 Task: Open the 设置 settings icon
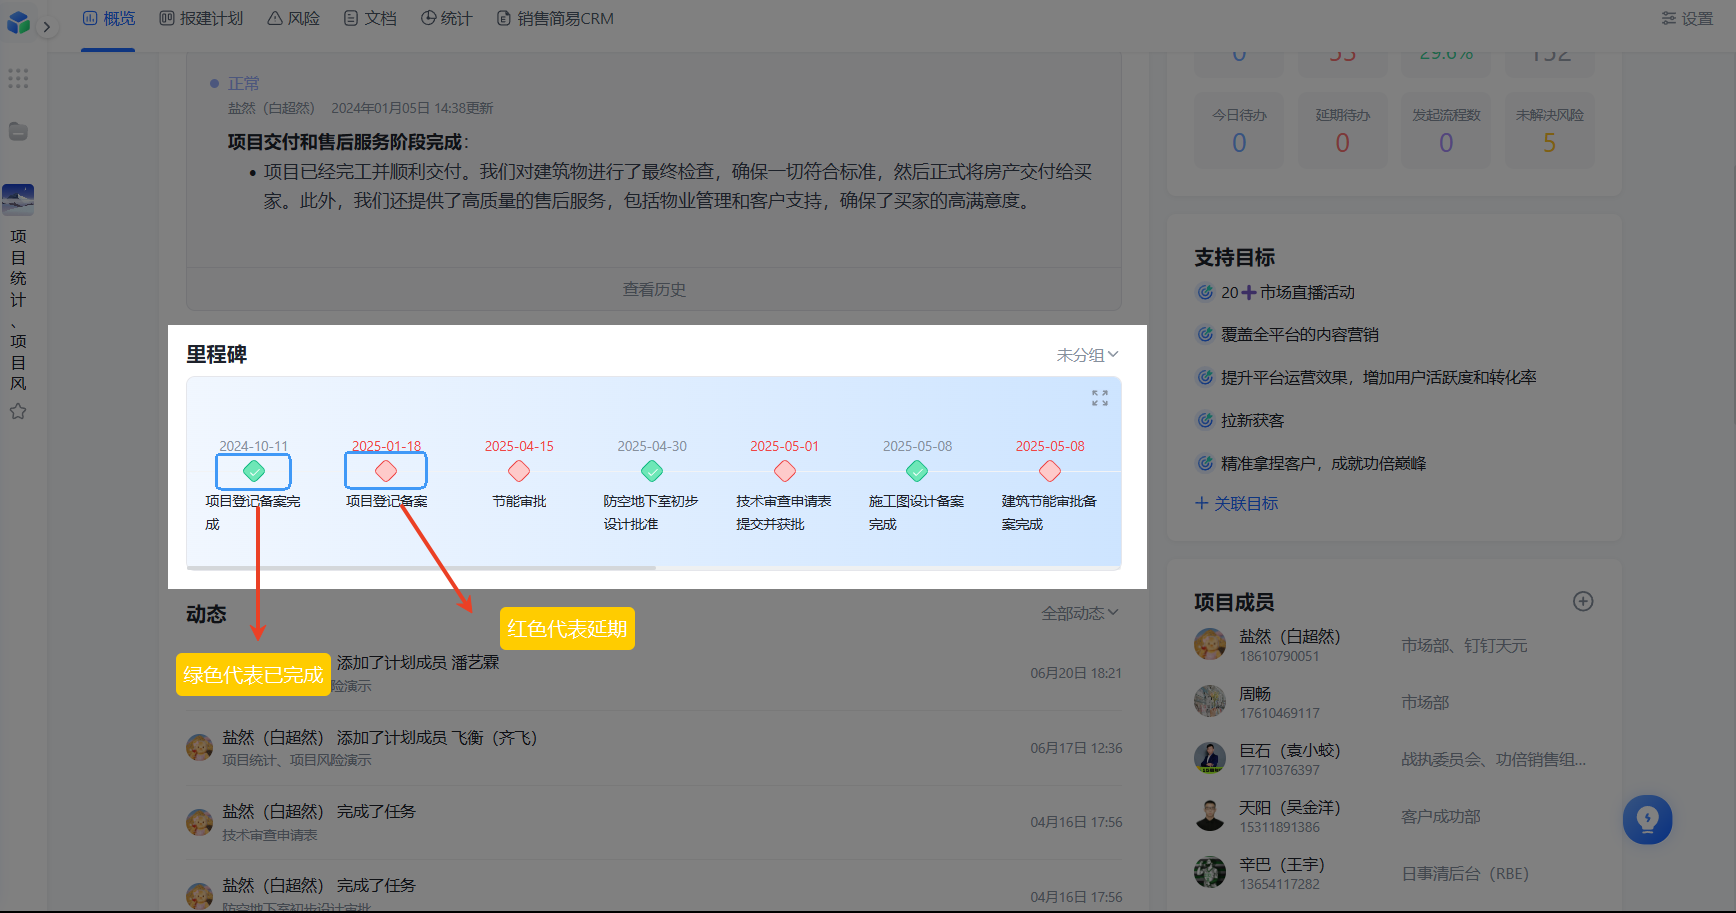[1688, 18]
